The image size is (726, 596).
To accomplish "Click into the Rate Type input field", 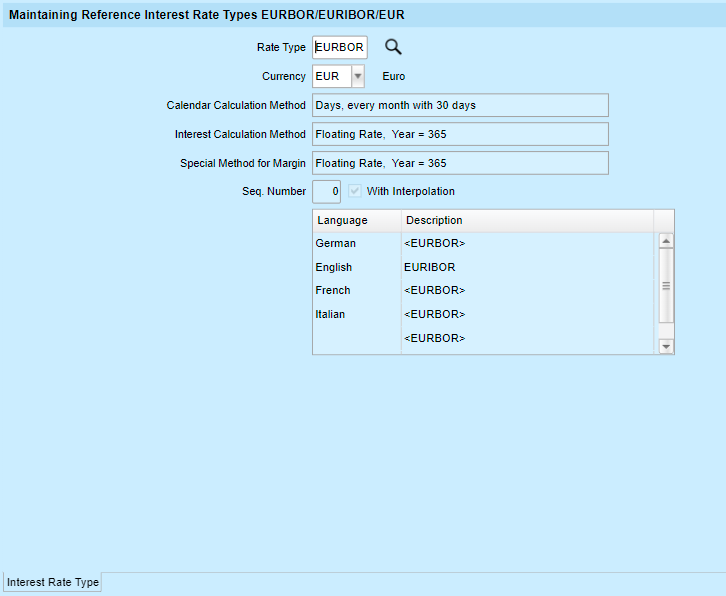I will 340,47.
